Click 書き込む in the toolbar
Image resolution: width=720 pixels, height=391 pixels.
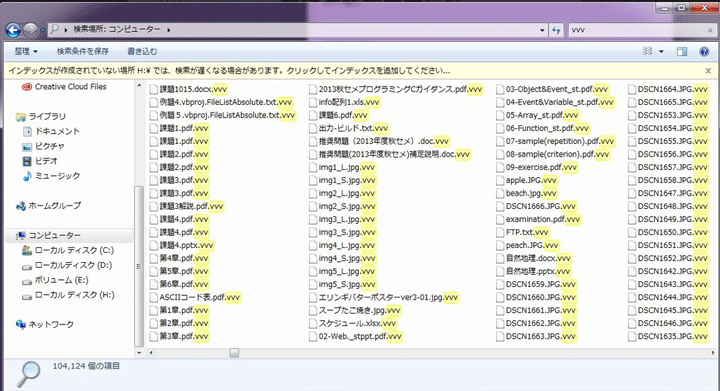(x=142, y=51)
